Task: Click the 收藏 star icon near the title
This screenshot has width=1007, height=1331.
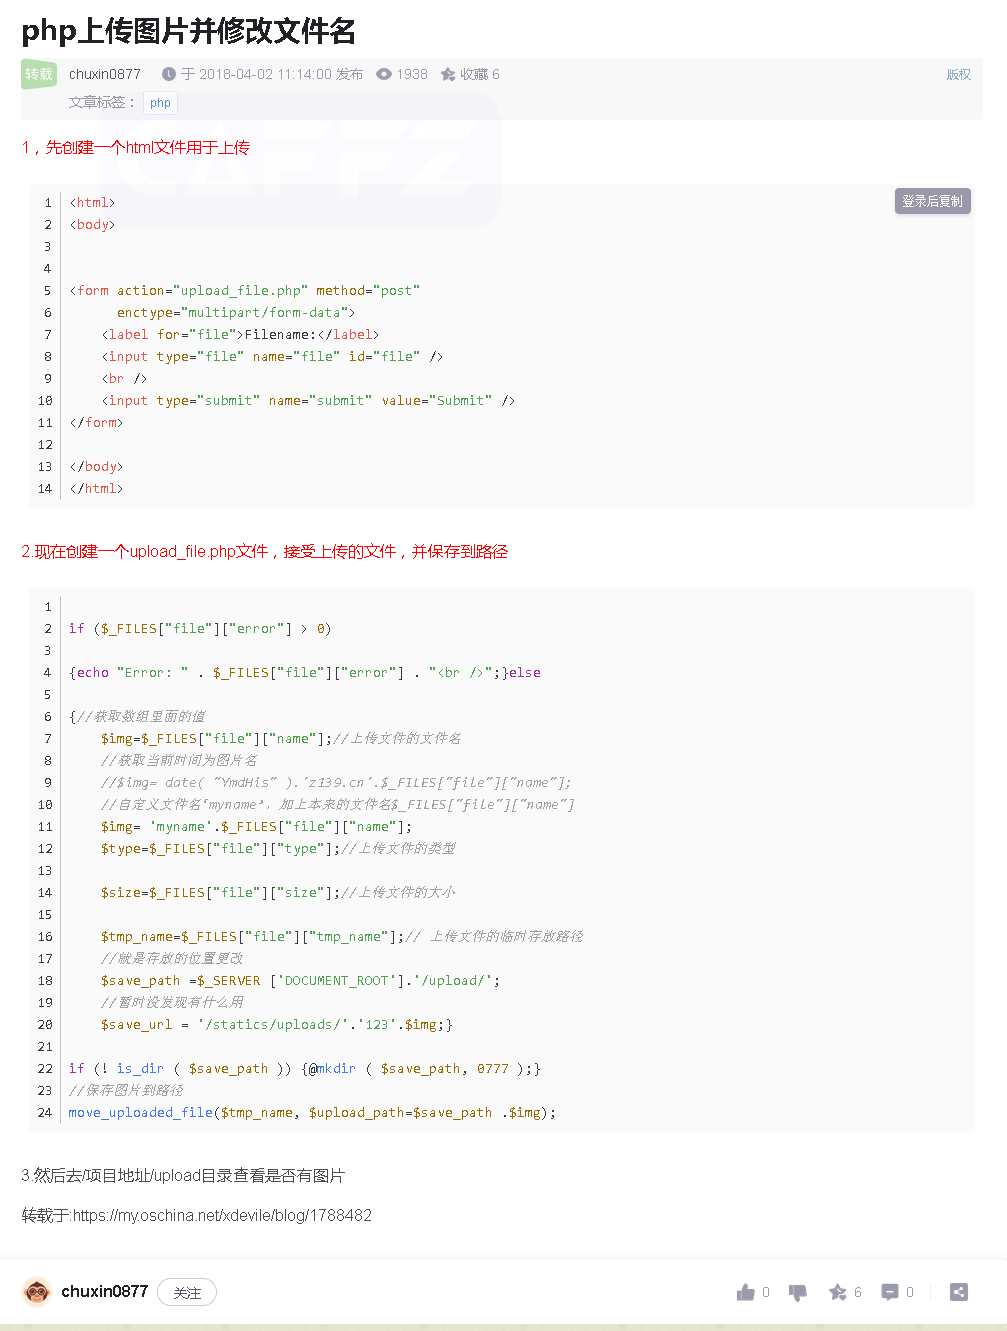Action: [448, 75]
